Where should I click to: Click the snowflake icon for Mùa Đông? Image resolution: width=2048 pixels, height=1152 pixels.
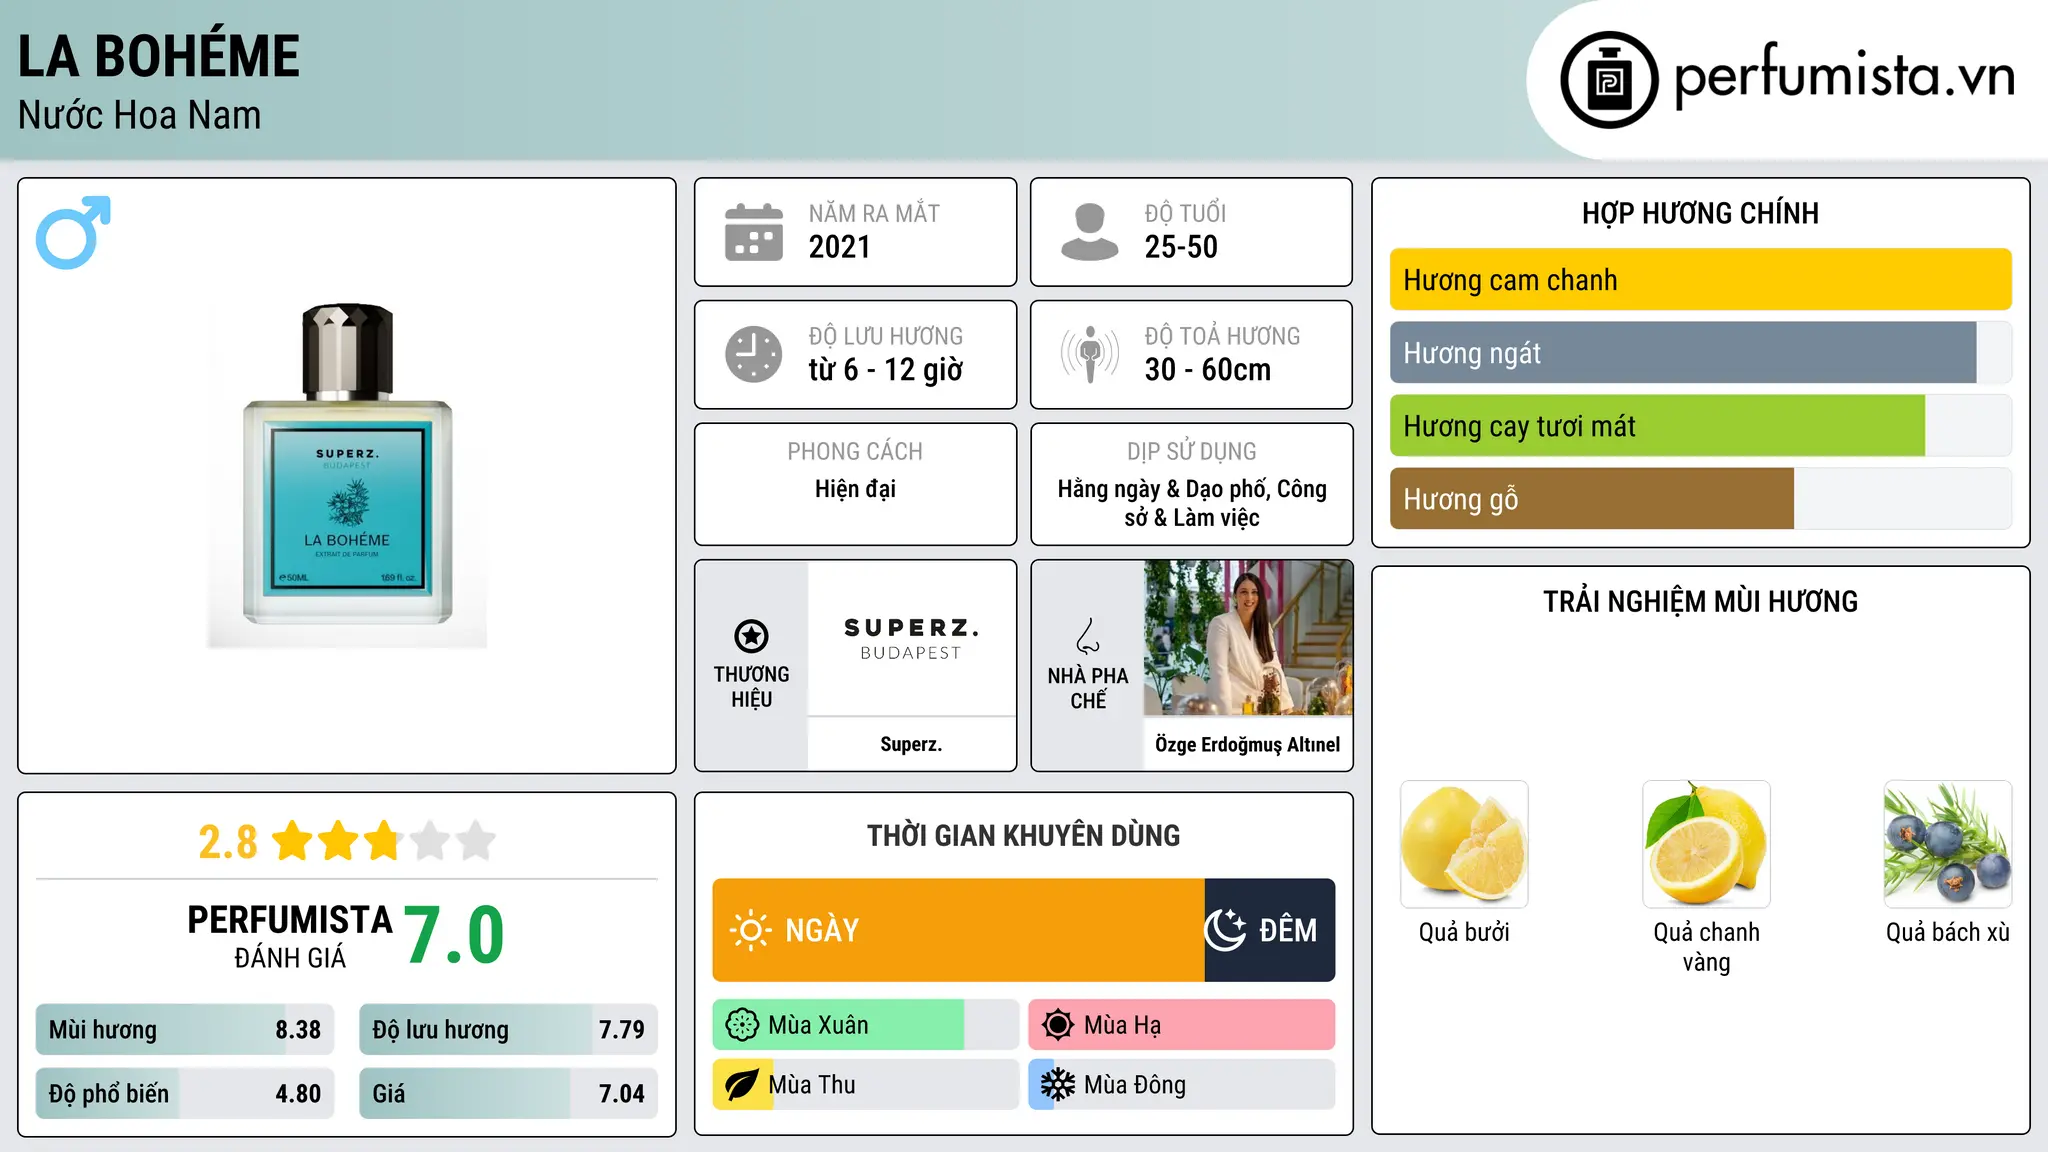coord(1058,1085)
